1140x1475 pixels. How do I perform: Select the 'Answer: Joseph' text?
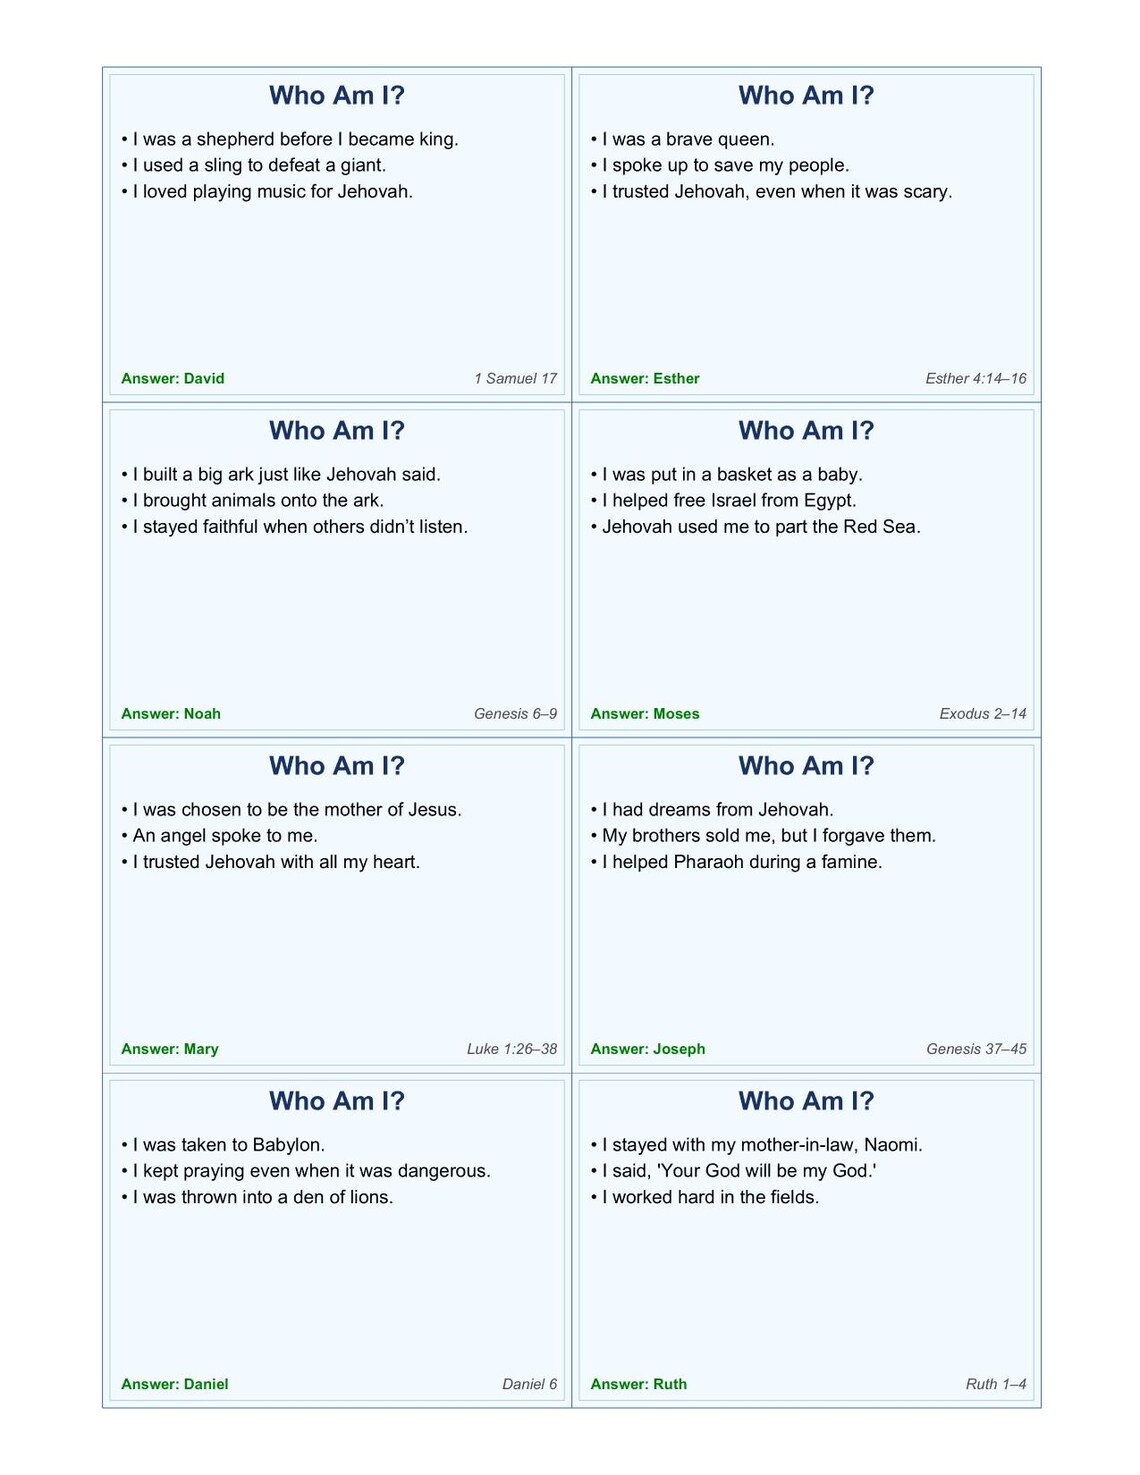[x=647, y=1048]
